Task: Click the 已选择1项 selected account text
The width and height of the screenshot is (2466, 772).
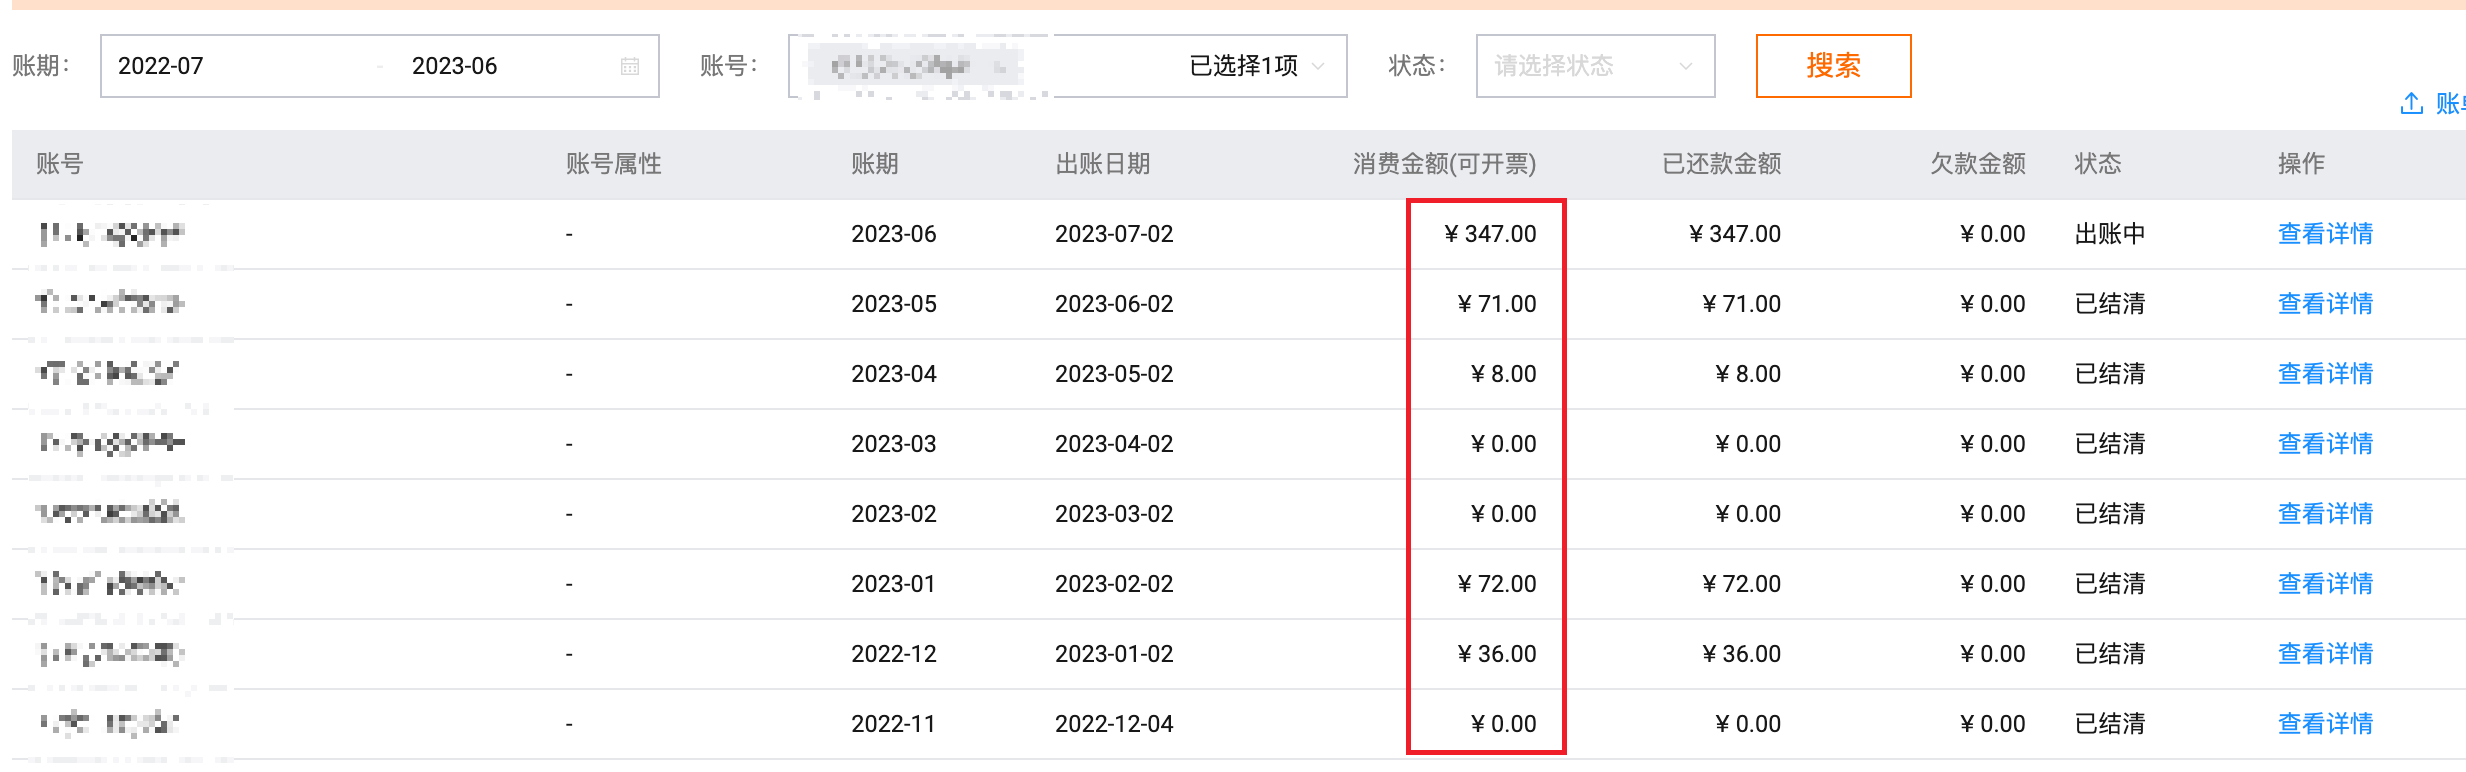Action: click(x=1244, y=66)
